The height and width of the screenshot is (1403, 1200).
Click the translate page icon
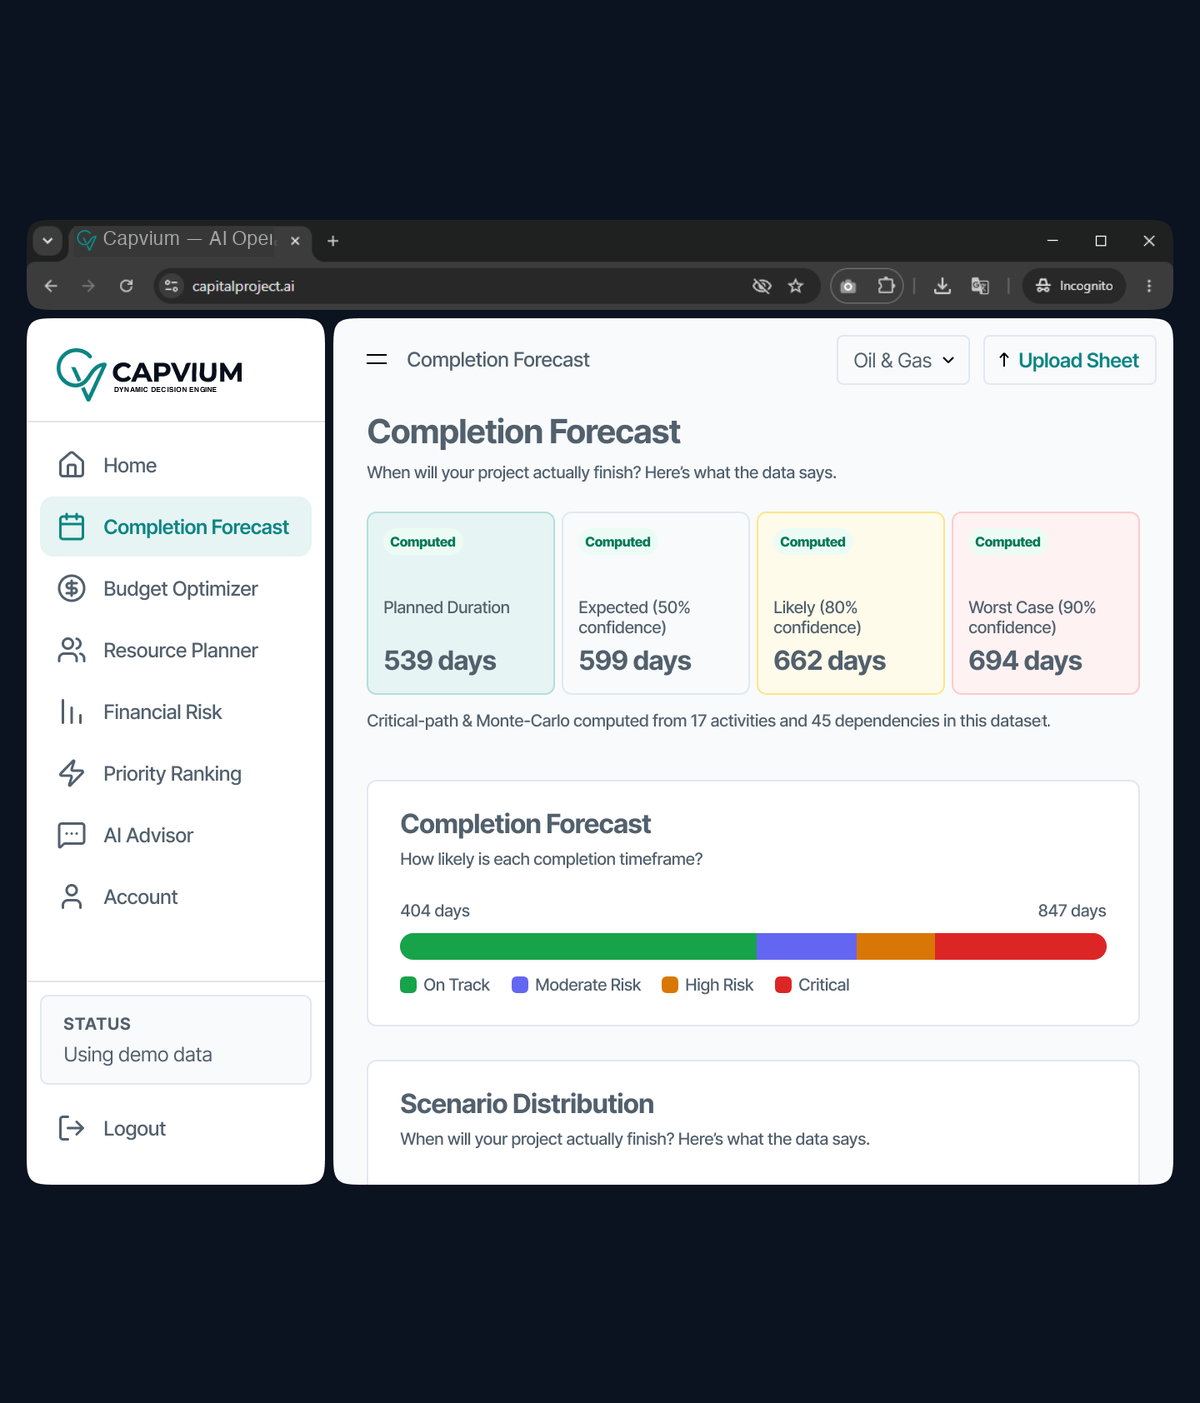point(980,286)
